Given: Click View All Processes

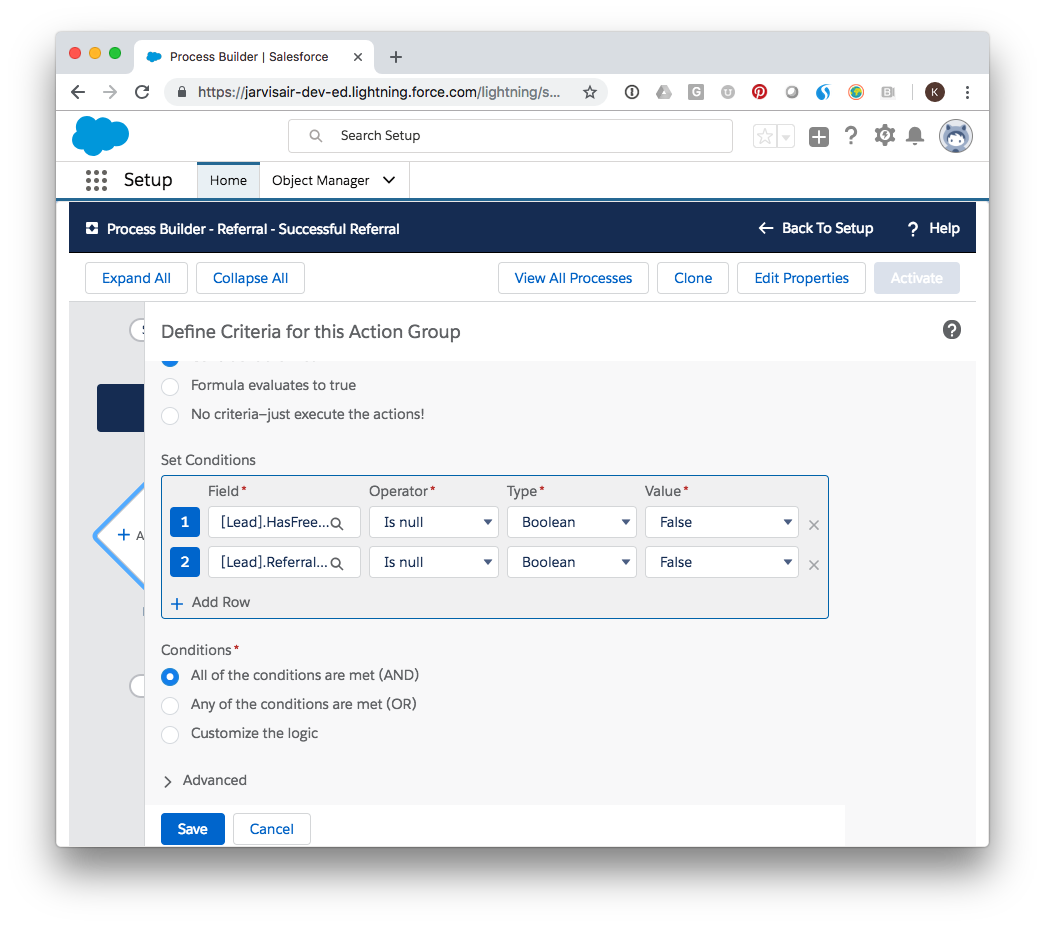Looking at the screenshot, I should [573, 278].
